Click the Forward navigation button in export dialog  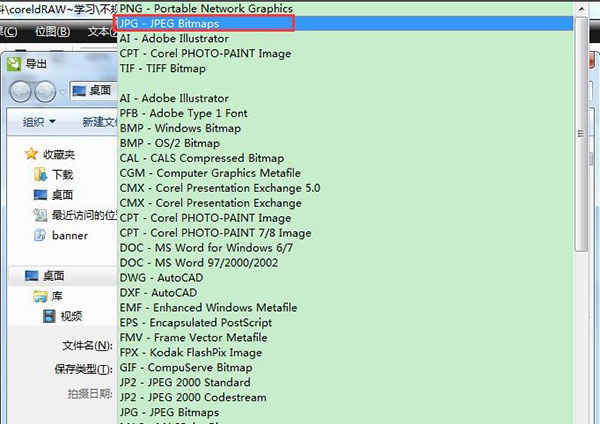[45, 91]
